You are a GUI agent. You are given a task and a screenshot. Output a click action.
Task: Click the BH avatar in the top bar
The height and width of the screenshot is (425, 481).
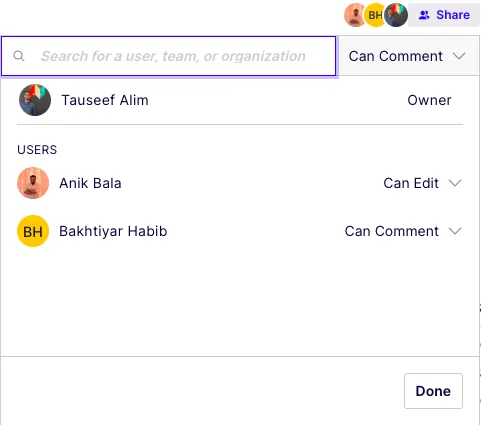click(x=374, y=15)
